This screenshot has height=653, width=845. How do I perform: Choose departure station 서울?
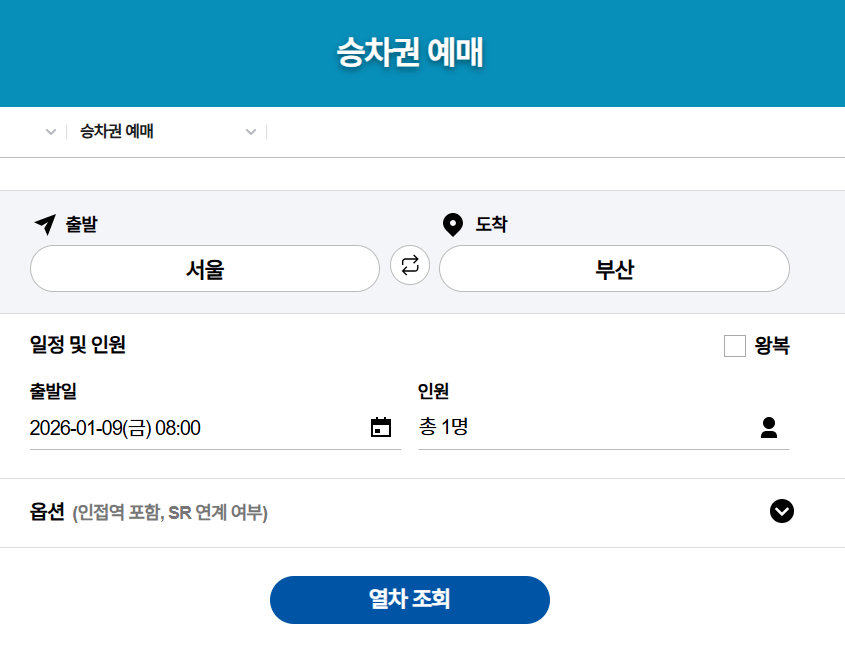click(x=205, y=269)
